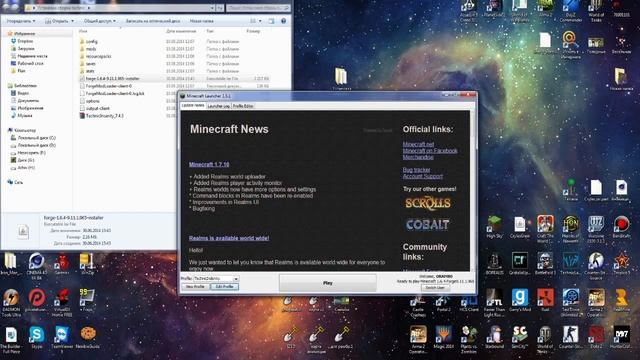Viewport: 640px width, 360px height.
Task: Open the desktop folder above Minecraft Launcher
Action: click(341, 78)
